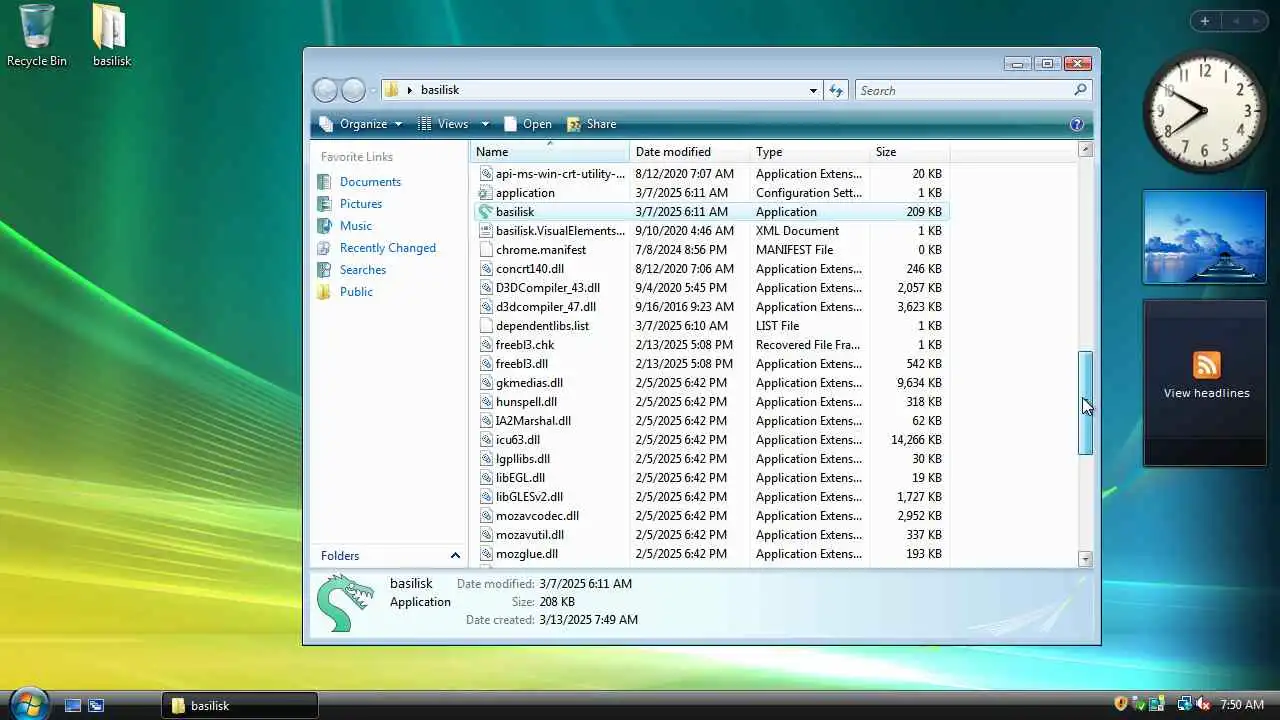Click the Share toolbar button
This screenshot has width=1280, height=720.
[x=591, y=124]
